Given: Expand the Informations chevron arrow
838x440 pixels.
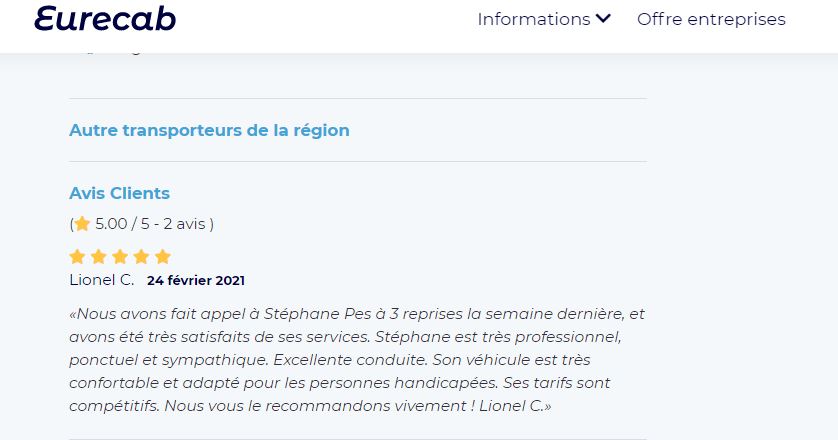Looking at the screenshot, I should (603, 19).
